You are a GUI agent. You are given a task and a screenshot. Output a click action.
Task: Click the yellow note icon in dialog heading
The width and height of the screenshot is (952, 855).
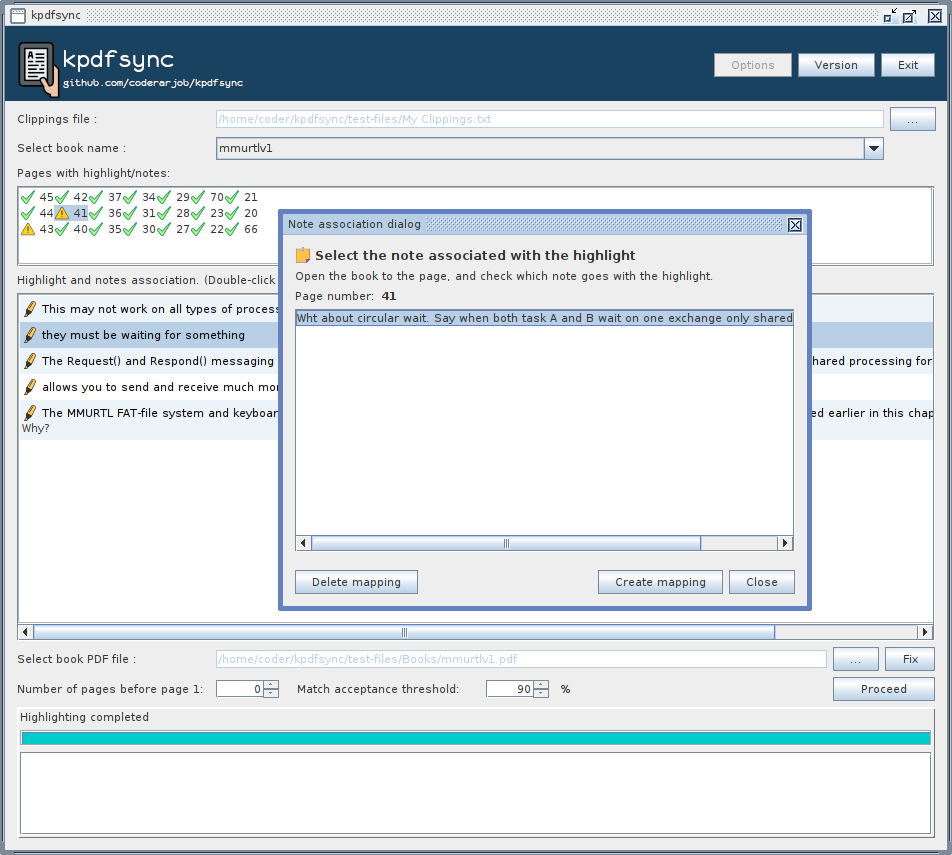[302, 256]
